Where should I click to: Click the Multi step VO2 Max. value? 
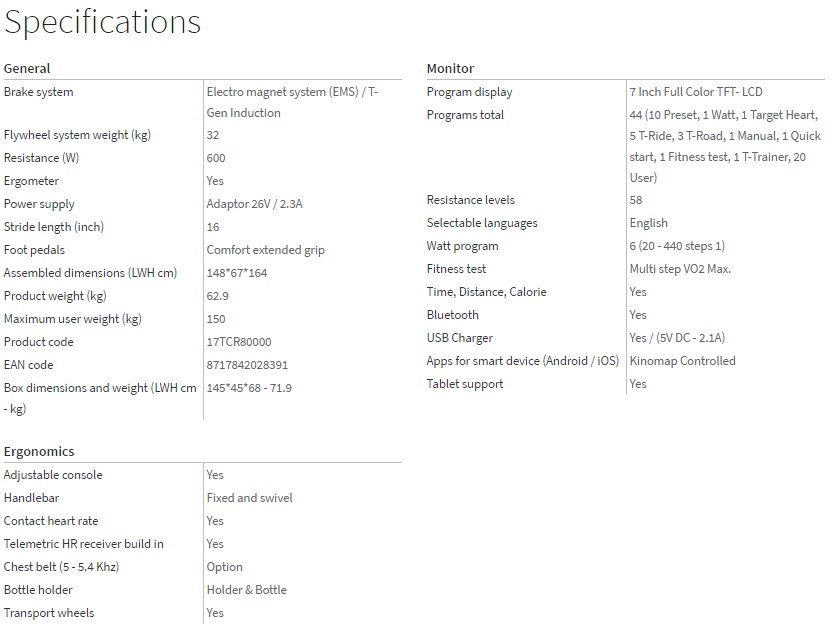pyautogui.click(x=680, y=269)
